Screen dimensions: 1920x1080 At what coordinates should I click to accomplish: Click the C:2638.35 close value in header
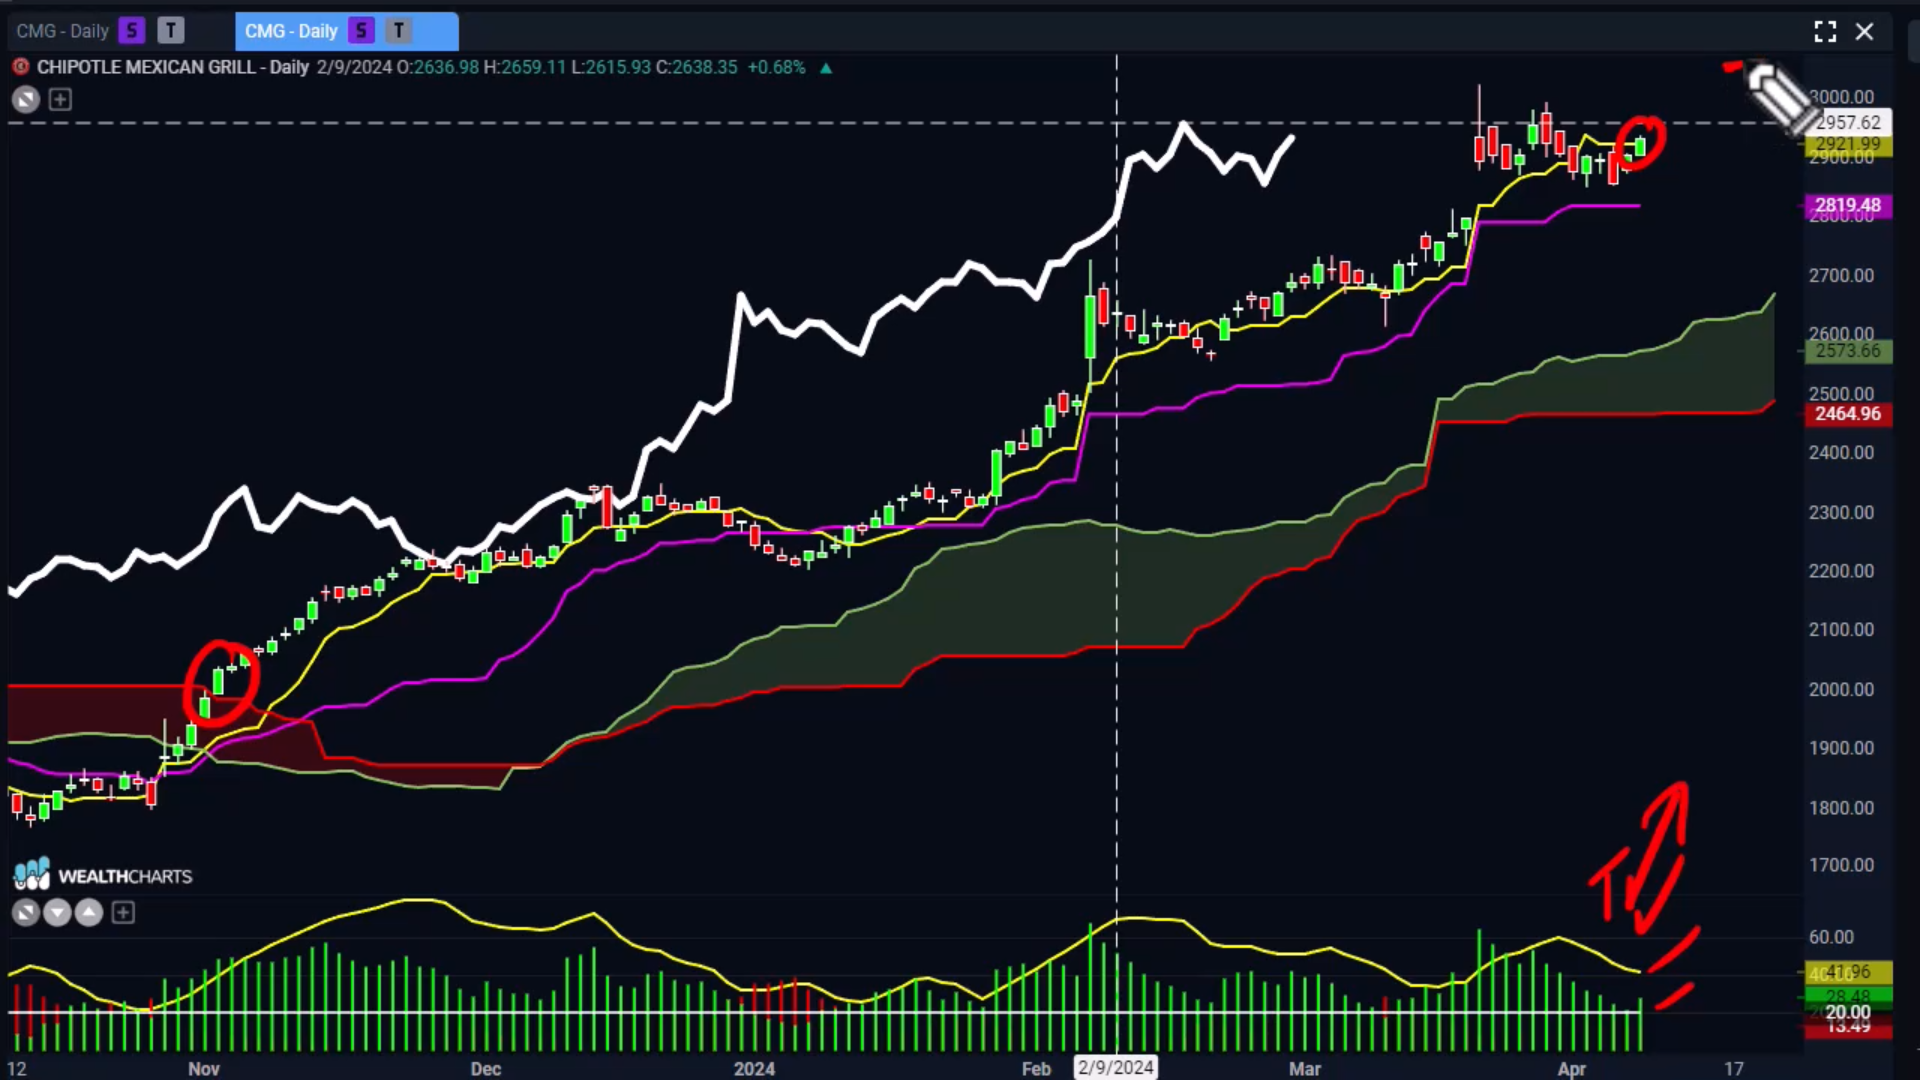[697, 67]
